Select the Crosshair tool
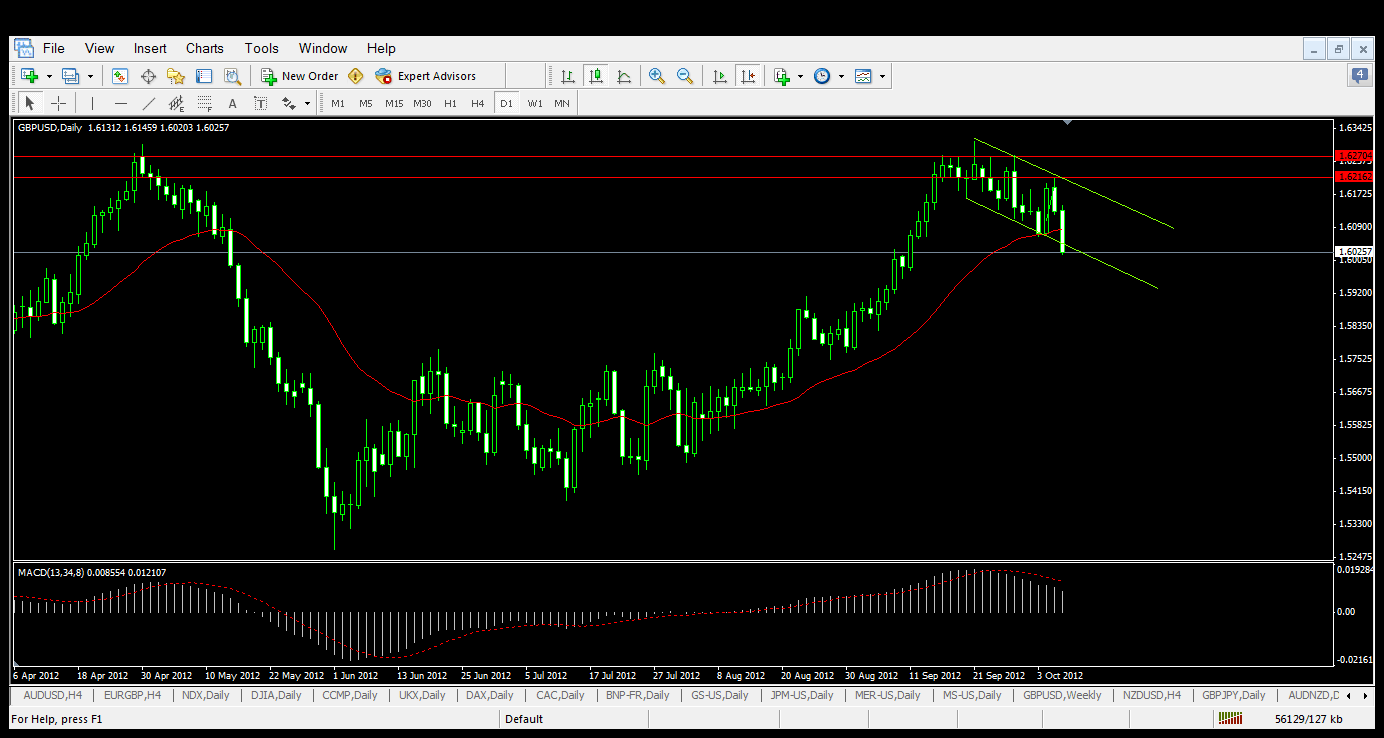Viewport: 1384px width, 738px height. point(58,103)
